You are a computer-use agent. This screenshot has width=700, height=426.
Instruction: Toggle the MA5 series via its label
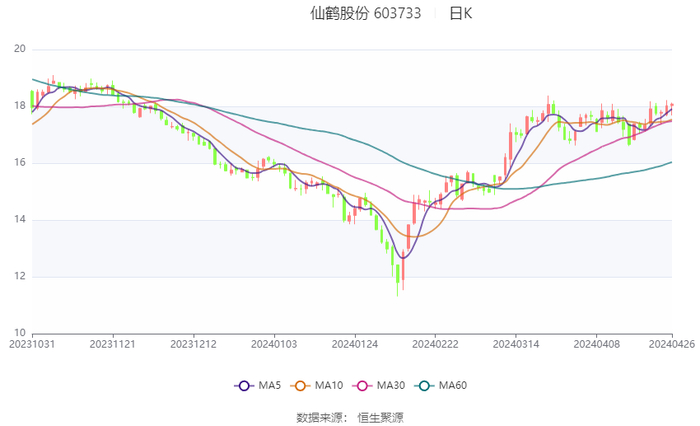(270, 385)
